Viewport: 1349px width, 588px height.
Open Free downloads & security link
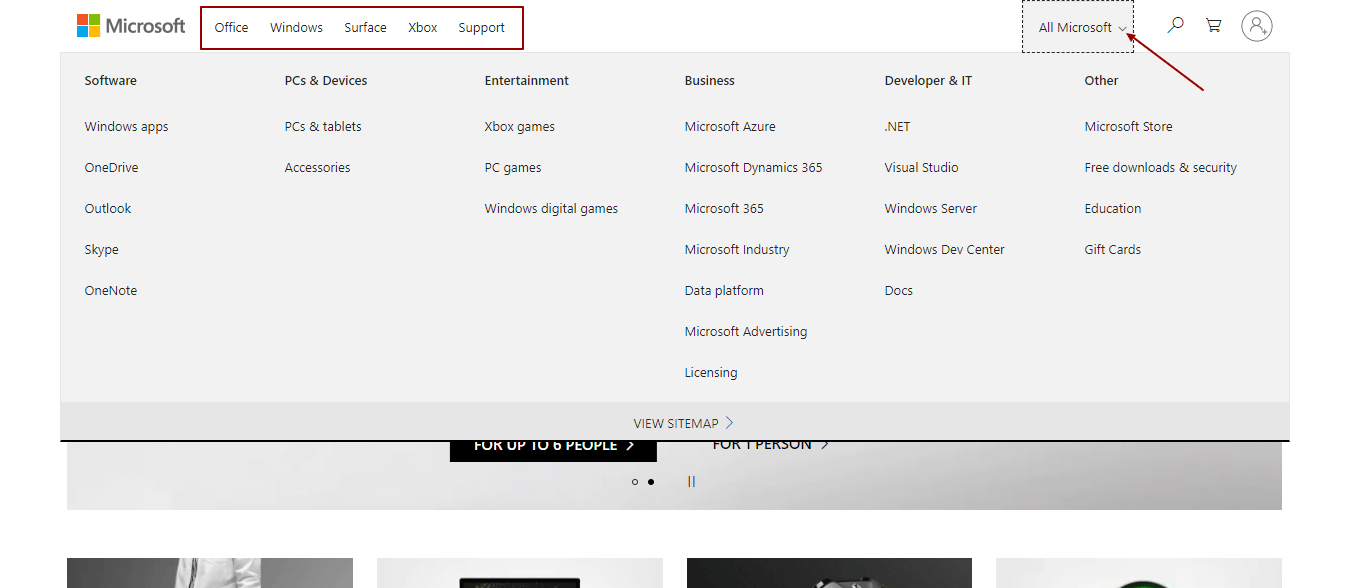1160,167
